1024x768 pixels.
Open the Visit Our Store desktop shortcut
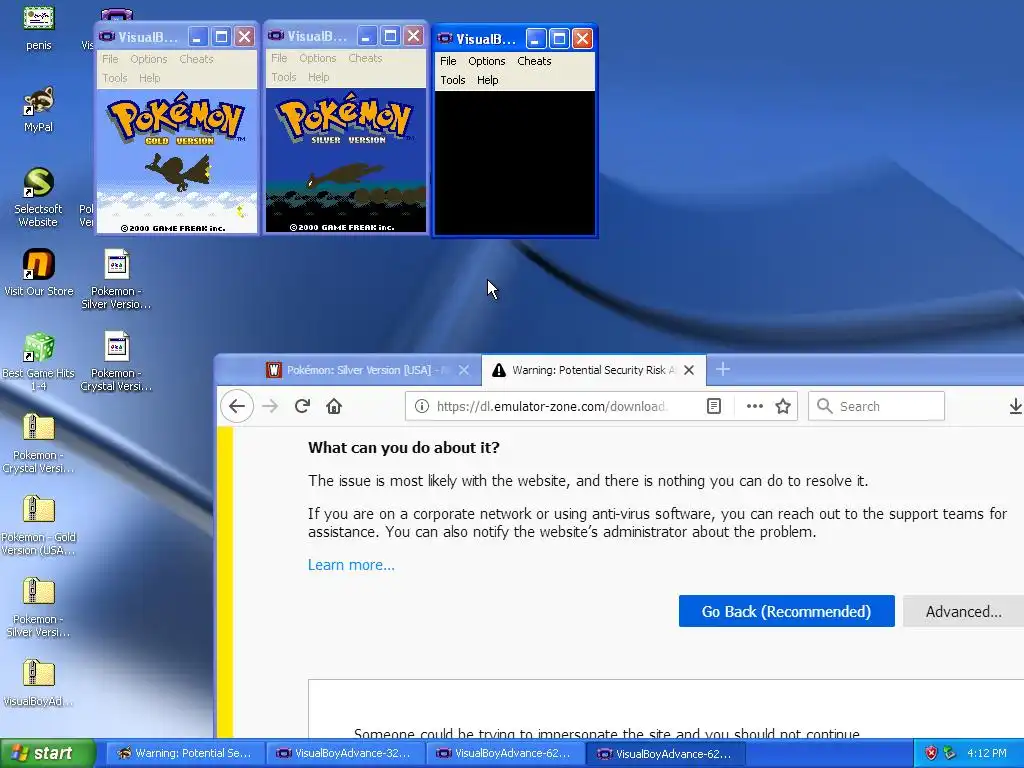tap(39, 273)
